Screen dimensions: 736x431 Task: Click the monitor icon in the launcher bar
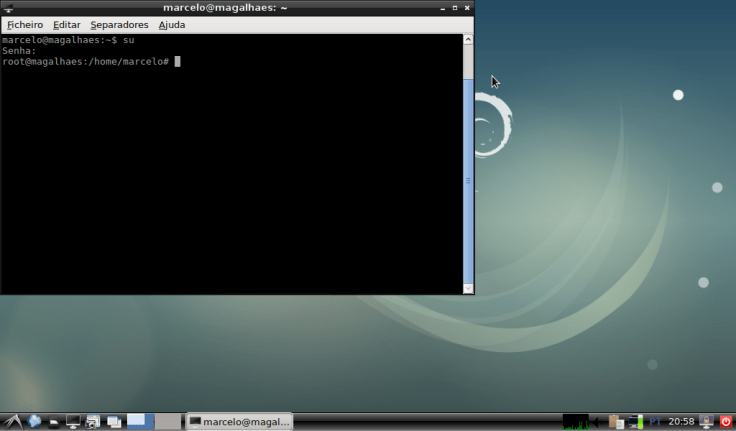click(x=73, y=421)
